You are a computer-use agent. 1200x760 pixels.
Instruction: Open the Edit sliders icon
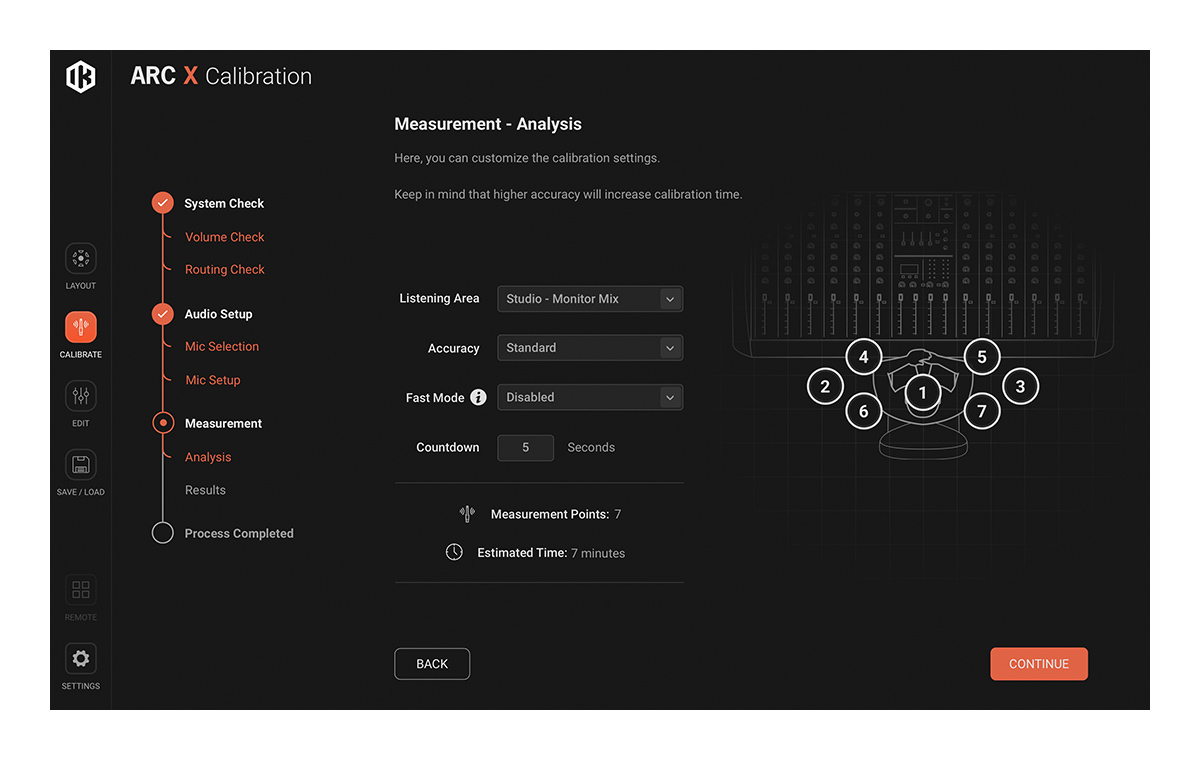pyautogui.click(x=81, y=396)
